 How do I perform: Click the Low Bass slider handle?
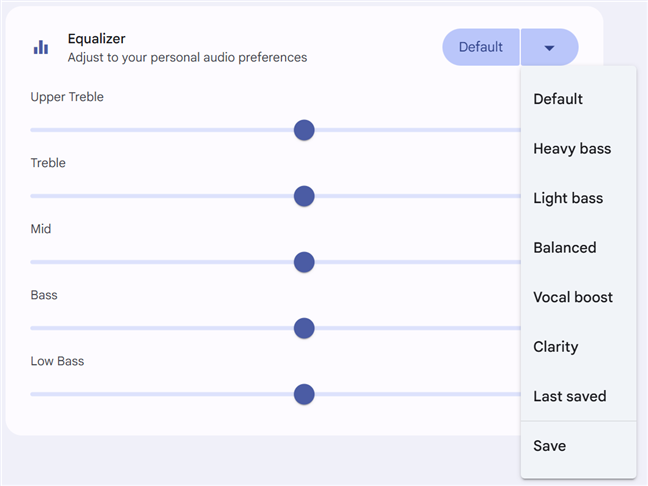click(304, 394)
